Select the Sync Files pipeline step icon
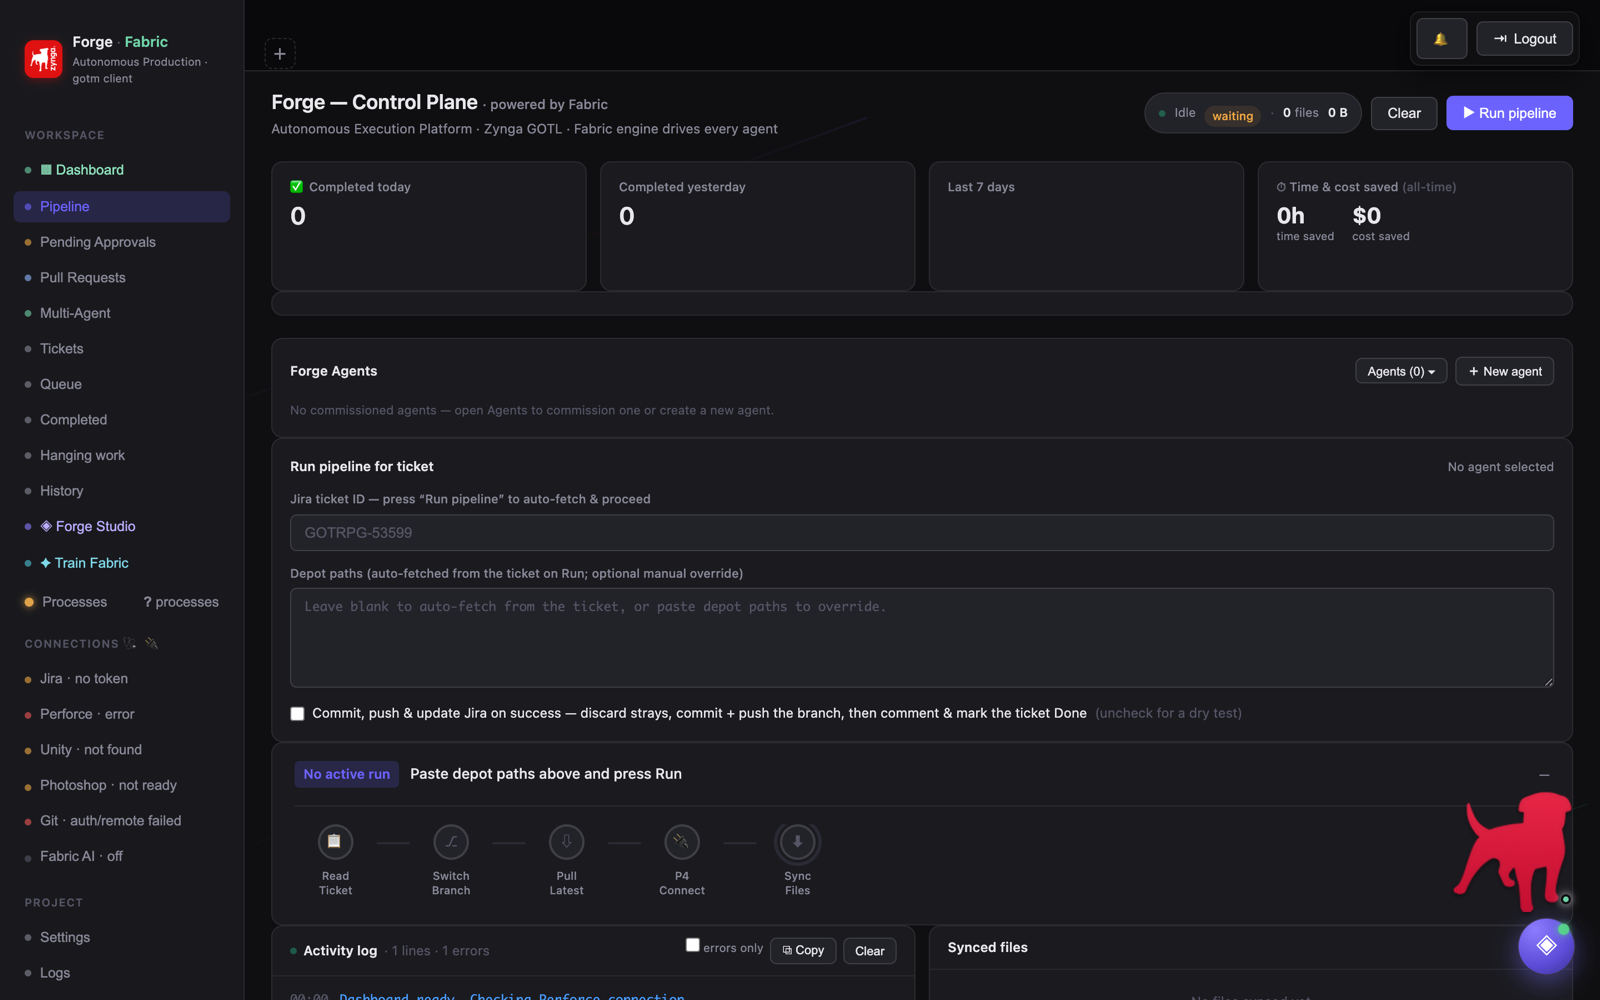Viewport: 1600px width, 1000px height. tap(798, 842)
